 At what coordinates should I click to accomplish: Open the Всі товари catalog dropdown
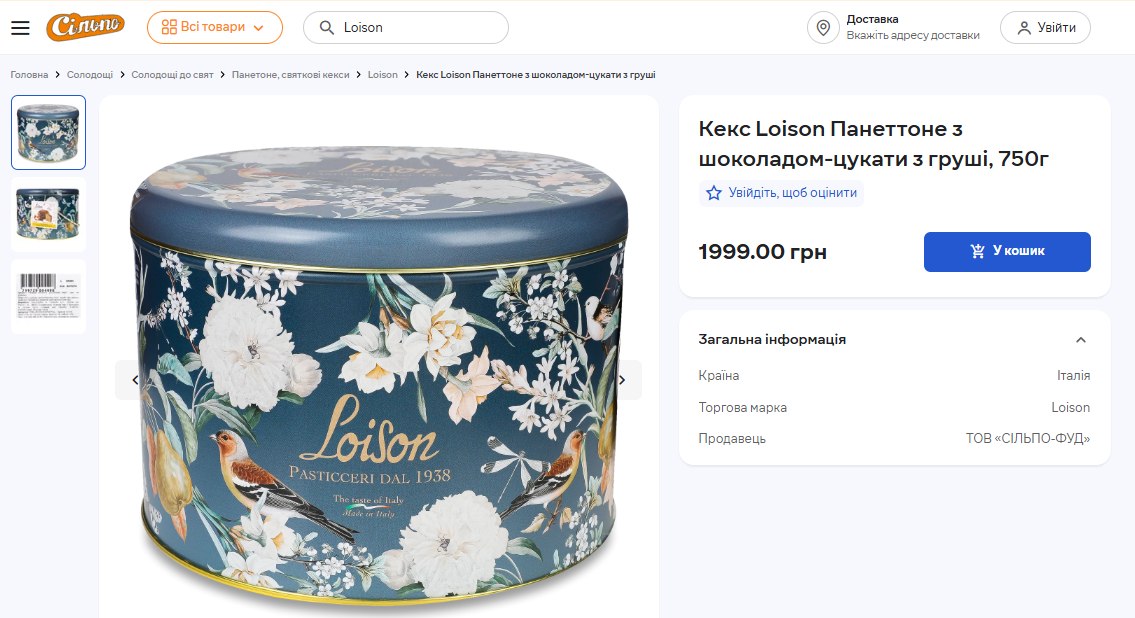click(x=214, y=27)
